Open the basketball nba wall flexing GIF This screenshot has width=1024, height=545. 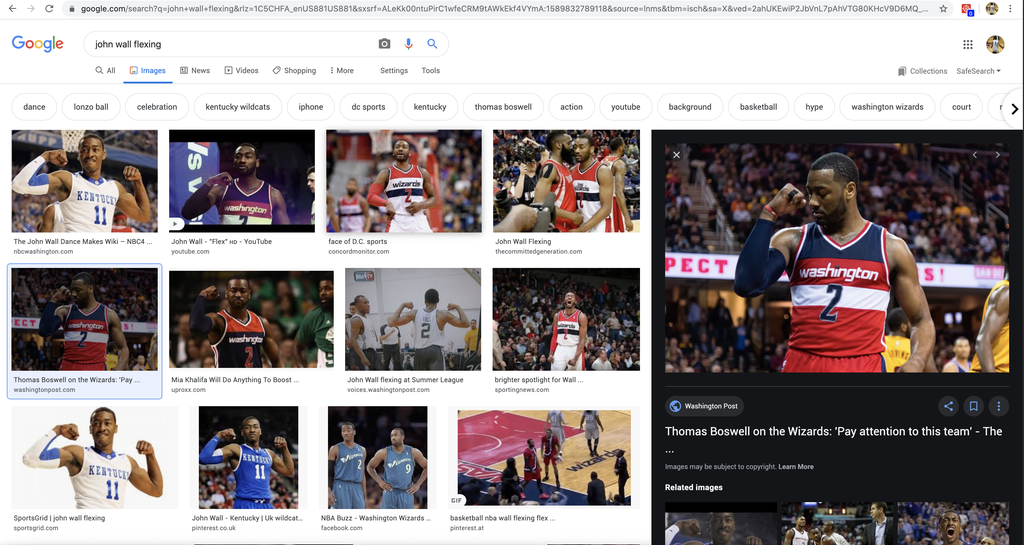click(544, 458)
